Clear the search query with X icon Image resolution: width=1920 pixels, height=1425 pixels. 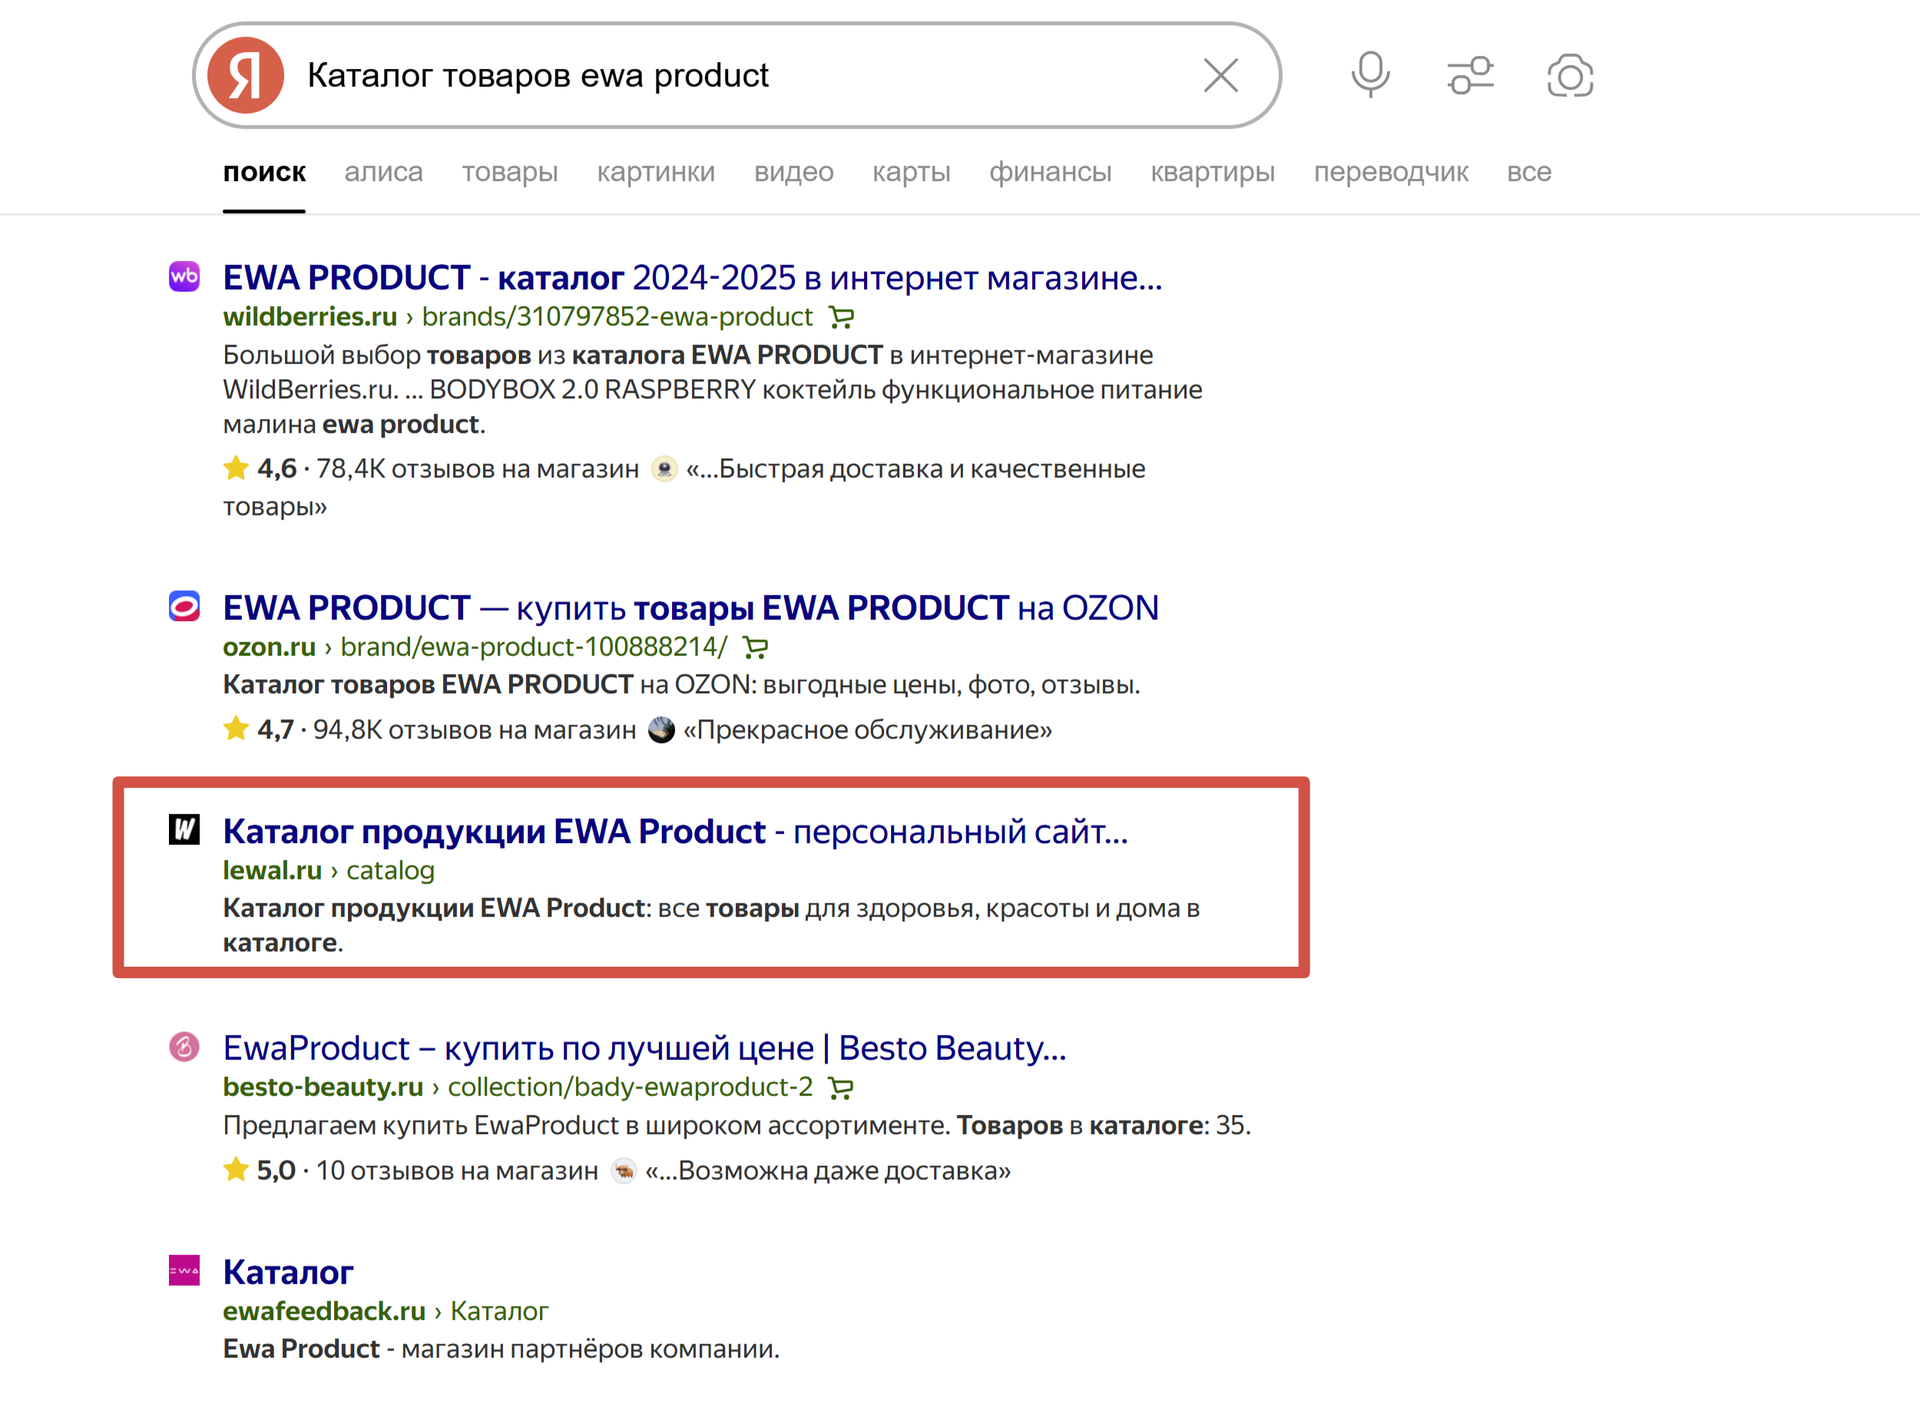pos(1220,75)
